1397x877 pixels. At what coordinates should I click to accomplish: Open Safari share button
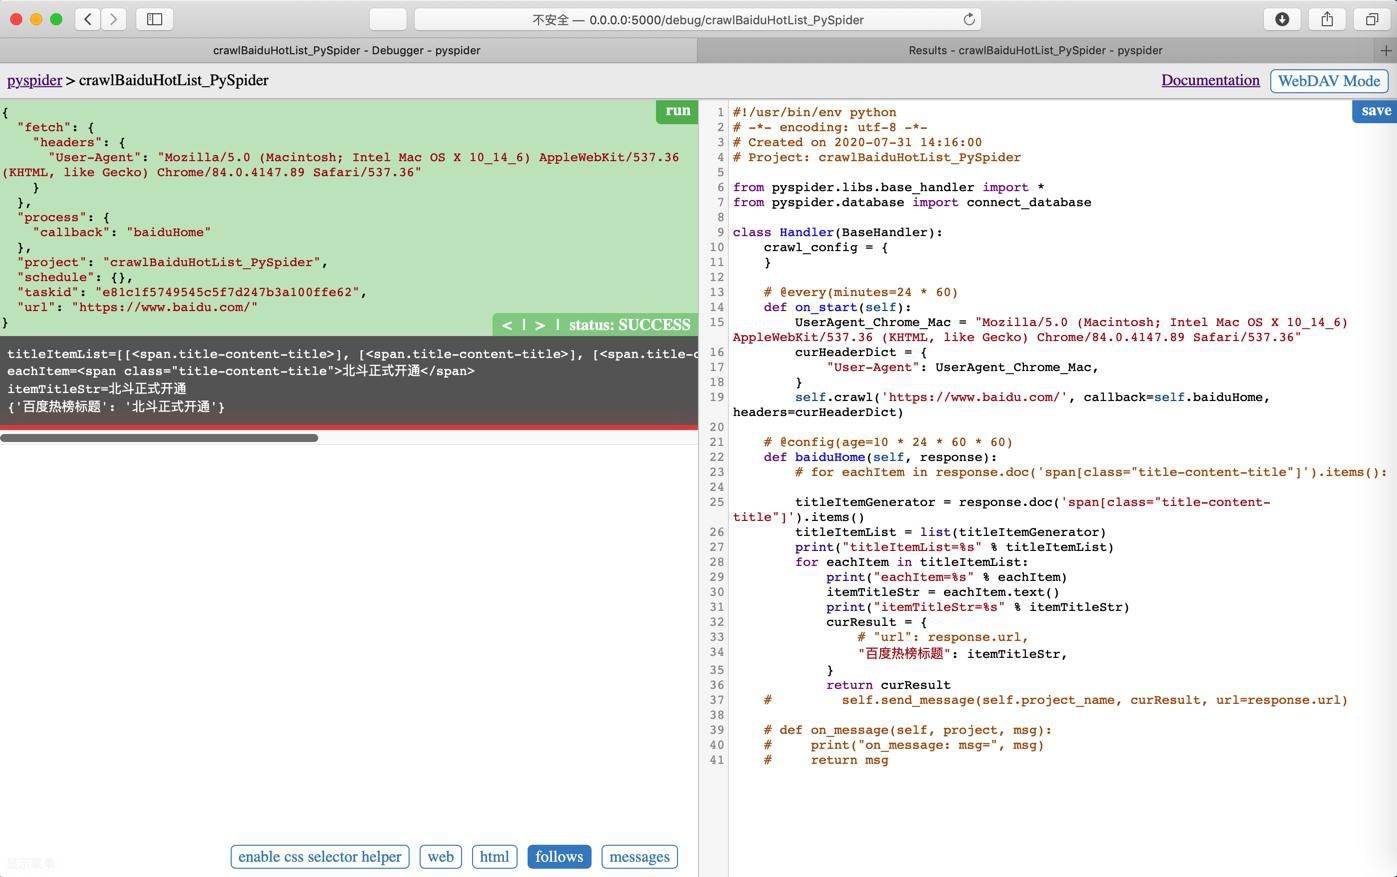pyautogui.click(x=1327, y=19)
